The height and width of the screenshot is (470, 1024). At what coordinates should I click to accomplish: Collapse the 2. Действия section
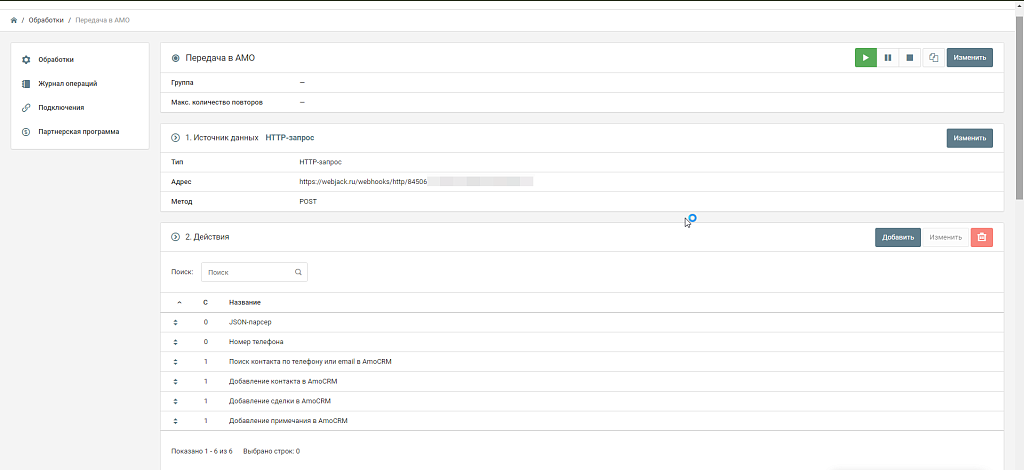175,237
